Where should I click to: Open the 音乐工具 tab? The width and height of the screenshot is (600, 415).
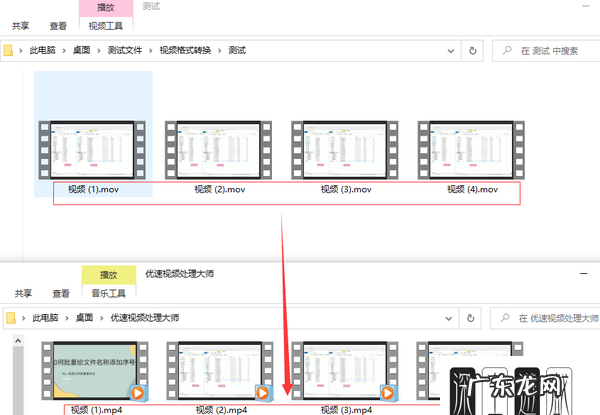[109, 293]
